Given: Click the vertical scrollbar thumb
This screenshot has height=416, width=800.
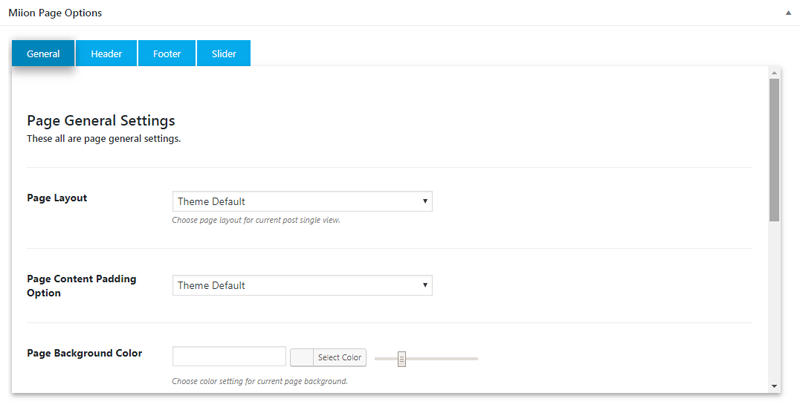Looking at the screenshot, I should pos(774,150).
